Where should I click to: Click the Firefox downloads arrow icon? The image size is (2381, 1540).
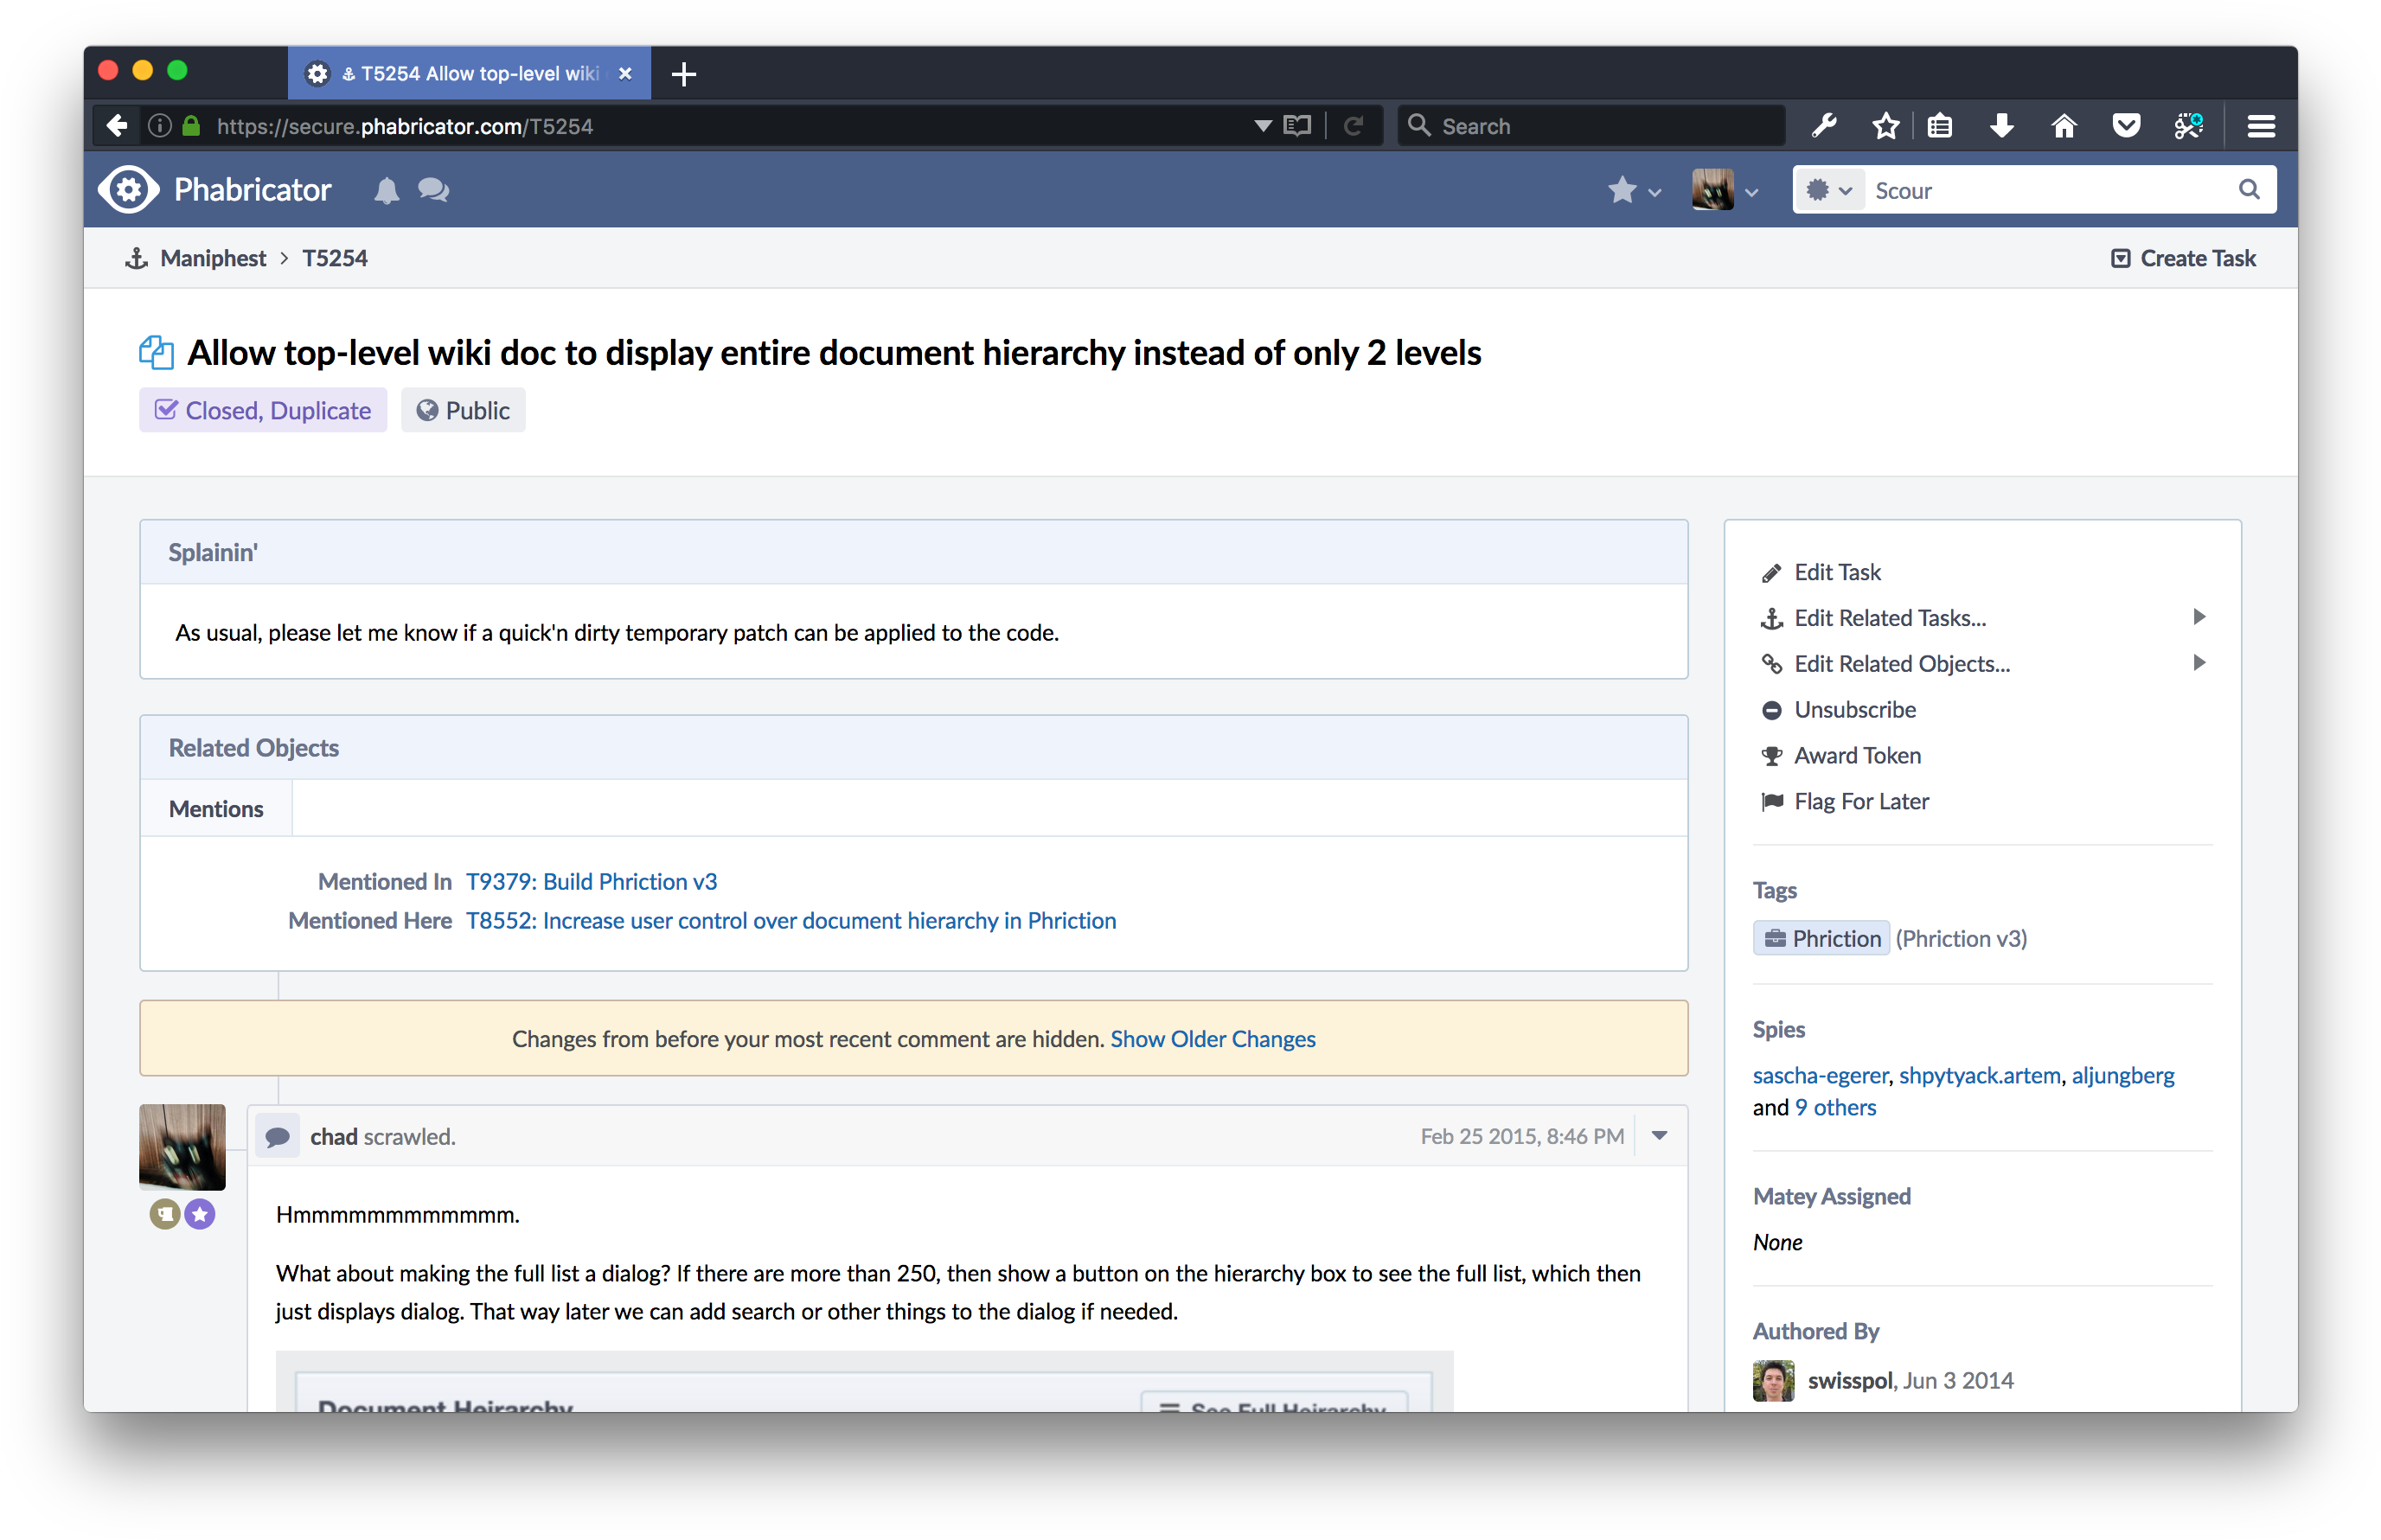2001,126
